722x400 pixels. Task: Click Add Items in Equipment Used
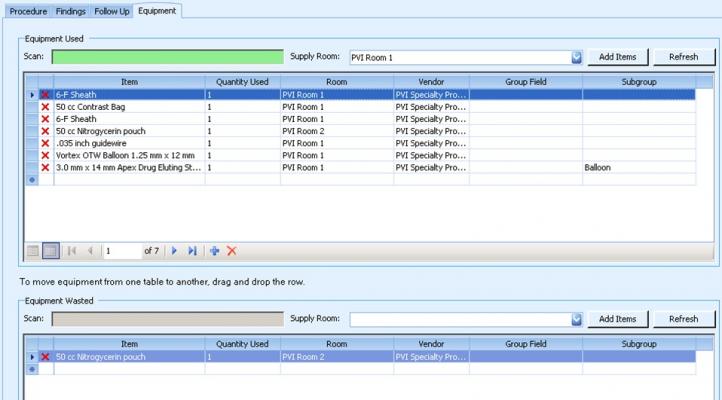pyautogui.click(x=618, y=57)
